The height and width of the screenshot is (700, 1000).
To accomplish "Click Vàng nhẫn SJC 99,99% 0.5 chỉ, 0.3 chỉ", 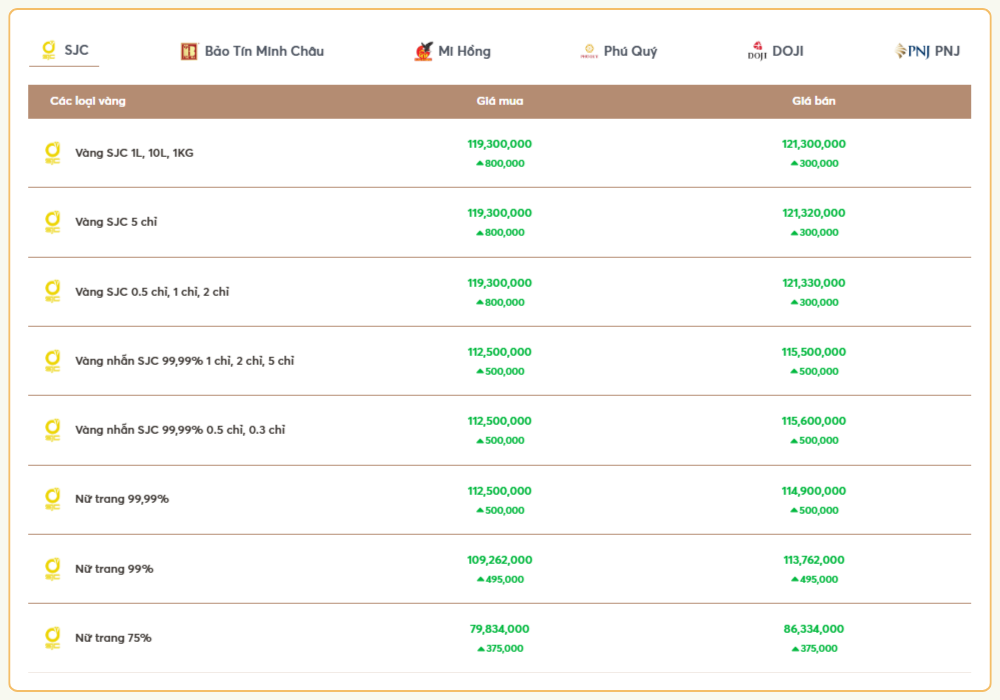I will tap(180, 430).
